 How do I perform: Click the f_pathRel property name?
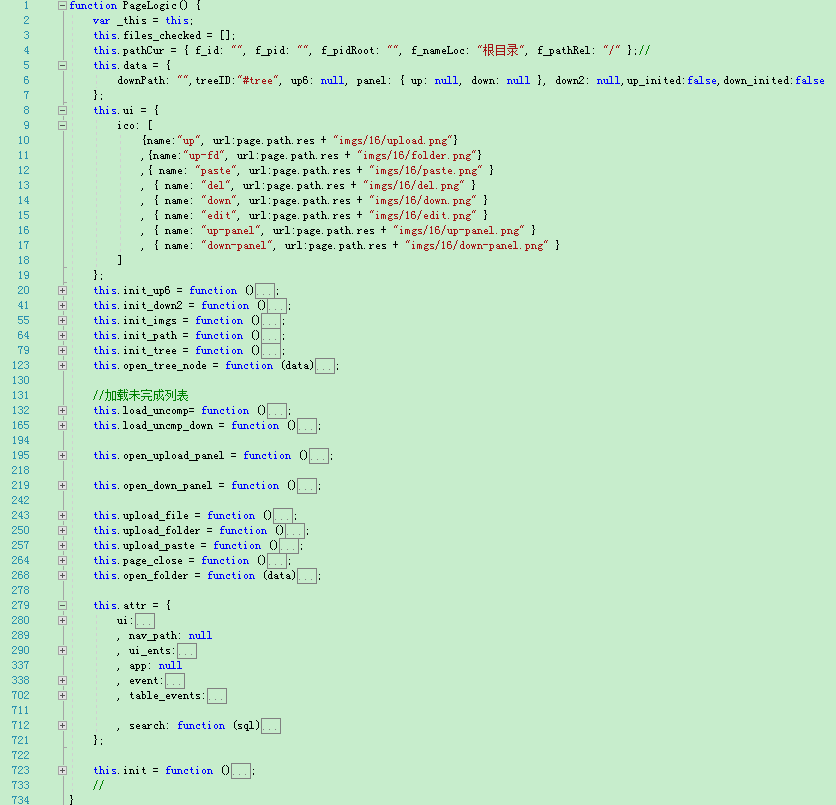click(565, 51)
